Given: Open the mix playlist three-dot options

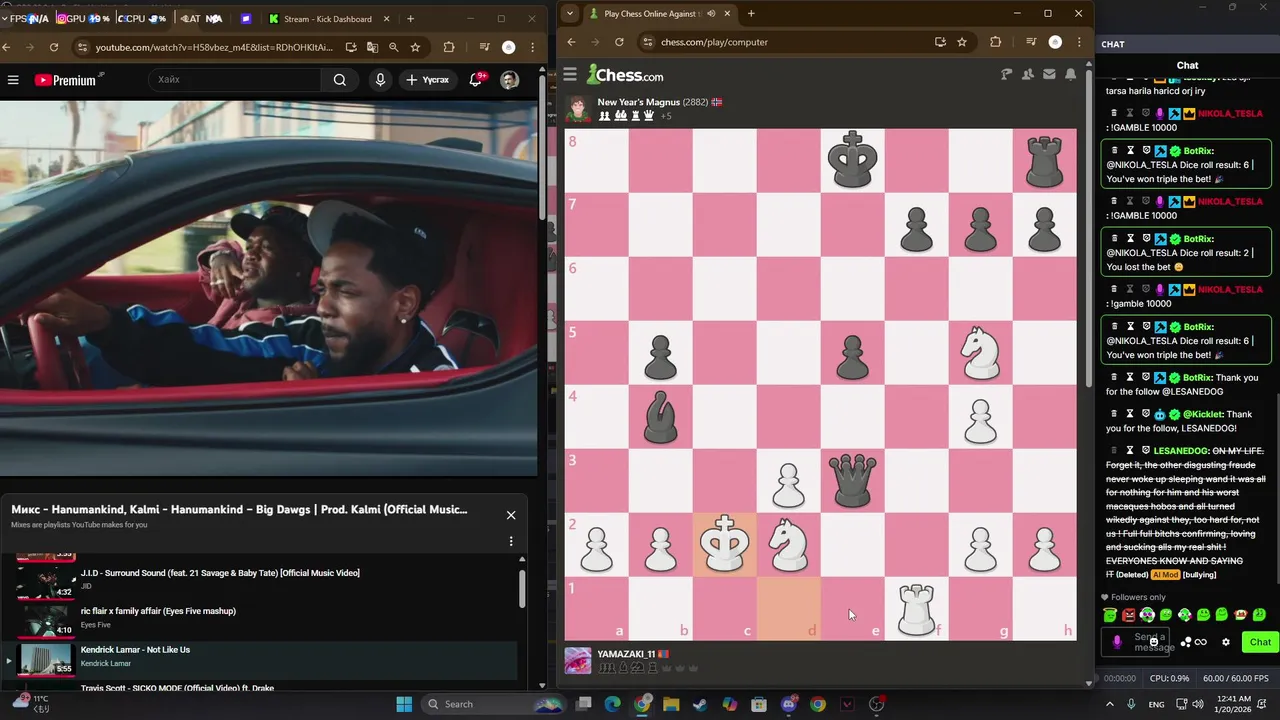Looking at the screenshot, I should pos(511,541).
